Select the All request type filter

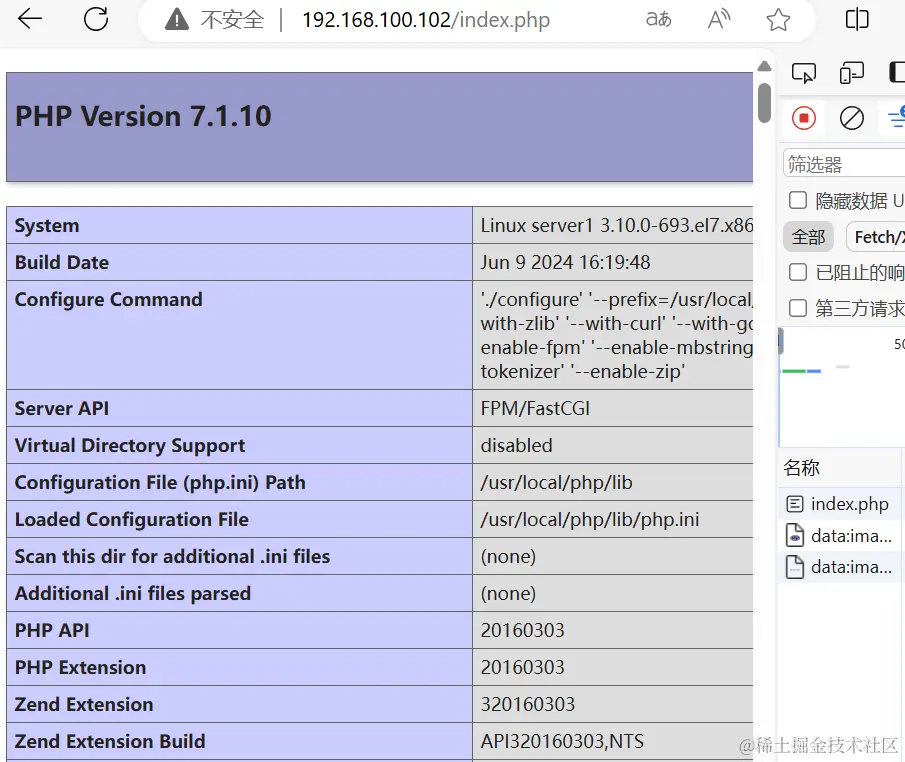click(x=808, y=237)
